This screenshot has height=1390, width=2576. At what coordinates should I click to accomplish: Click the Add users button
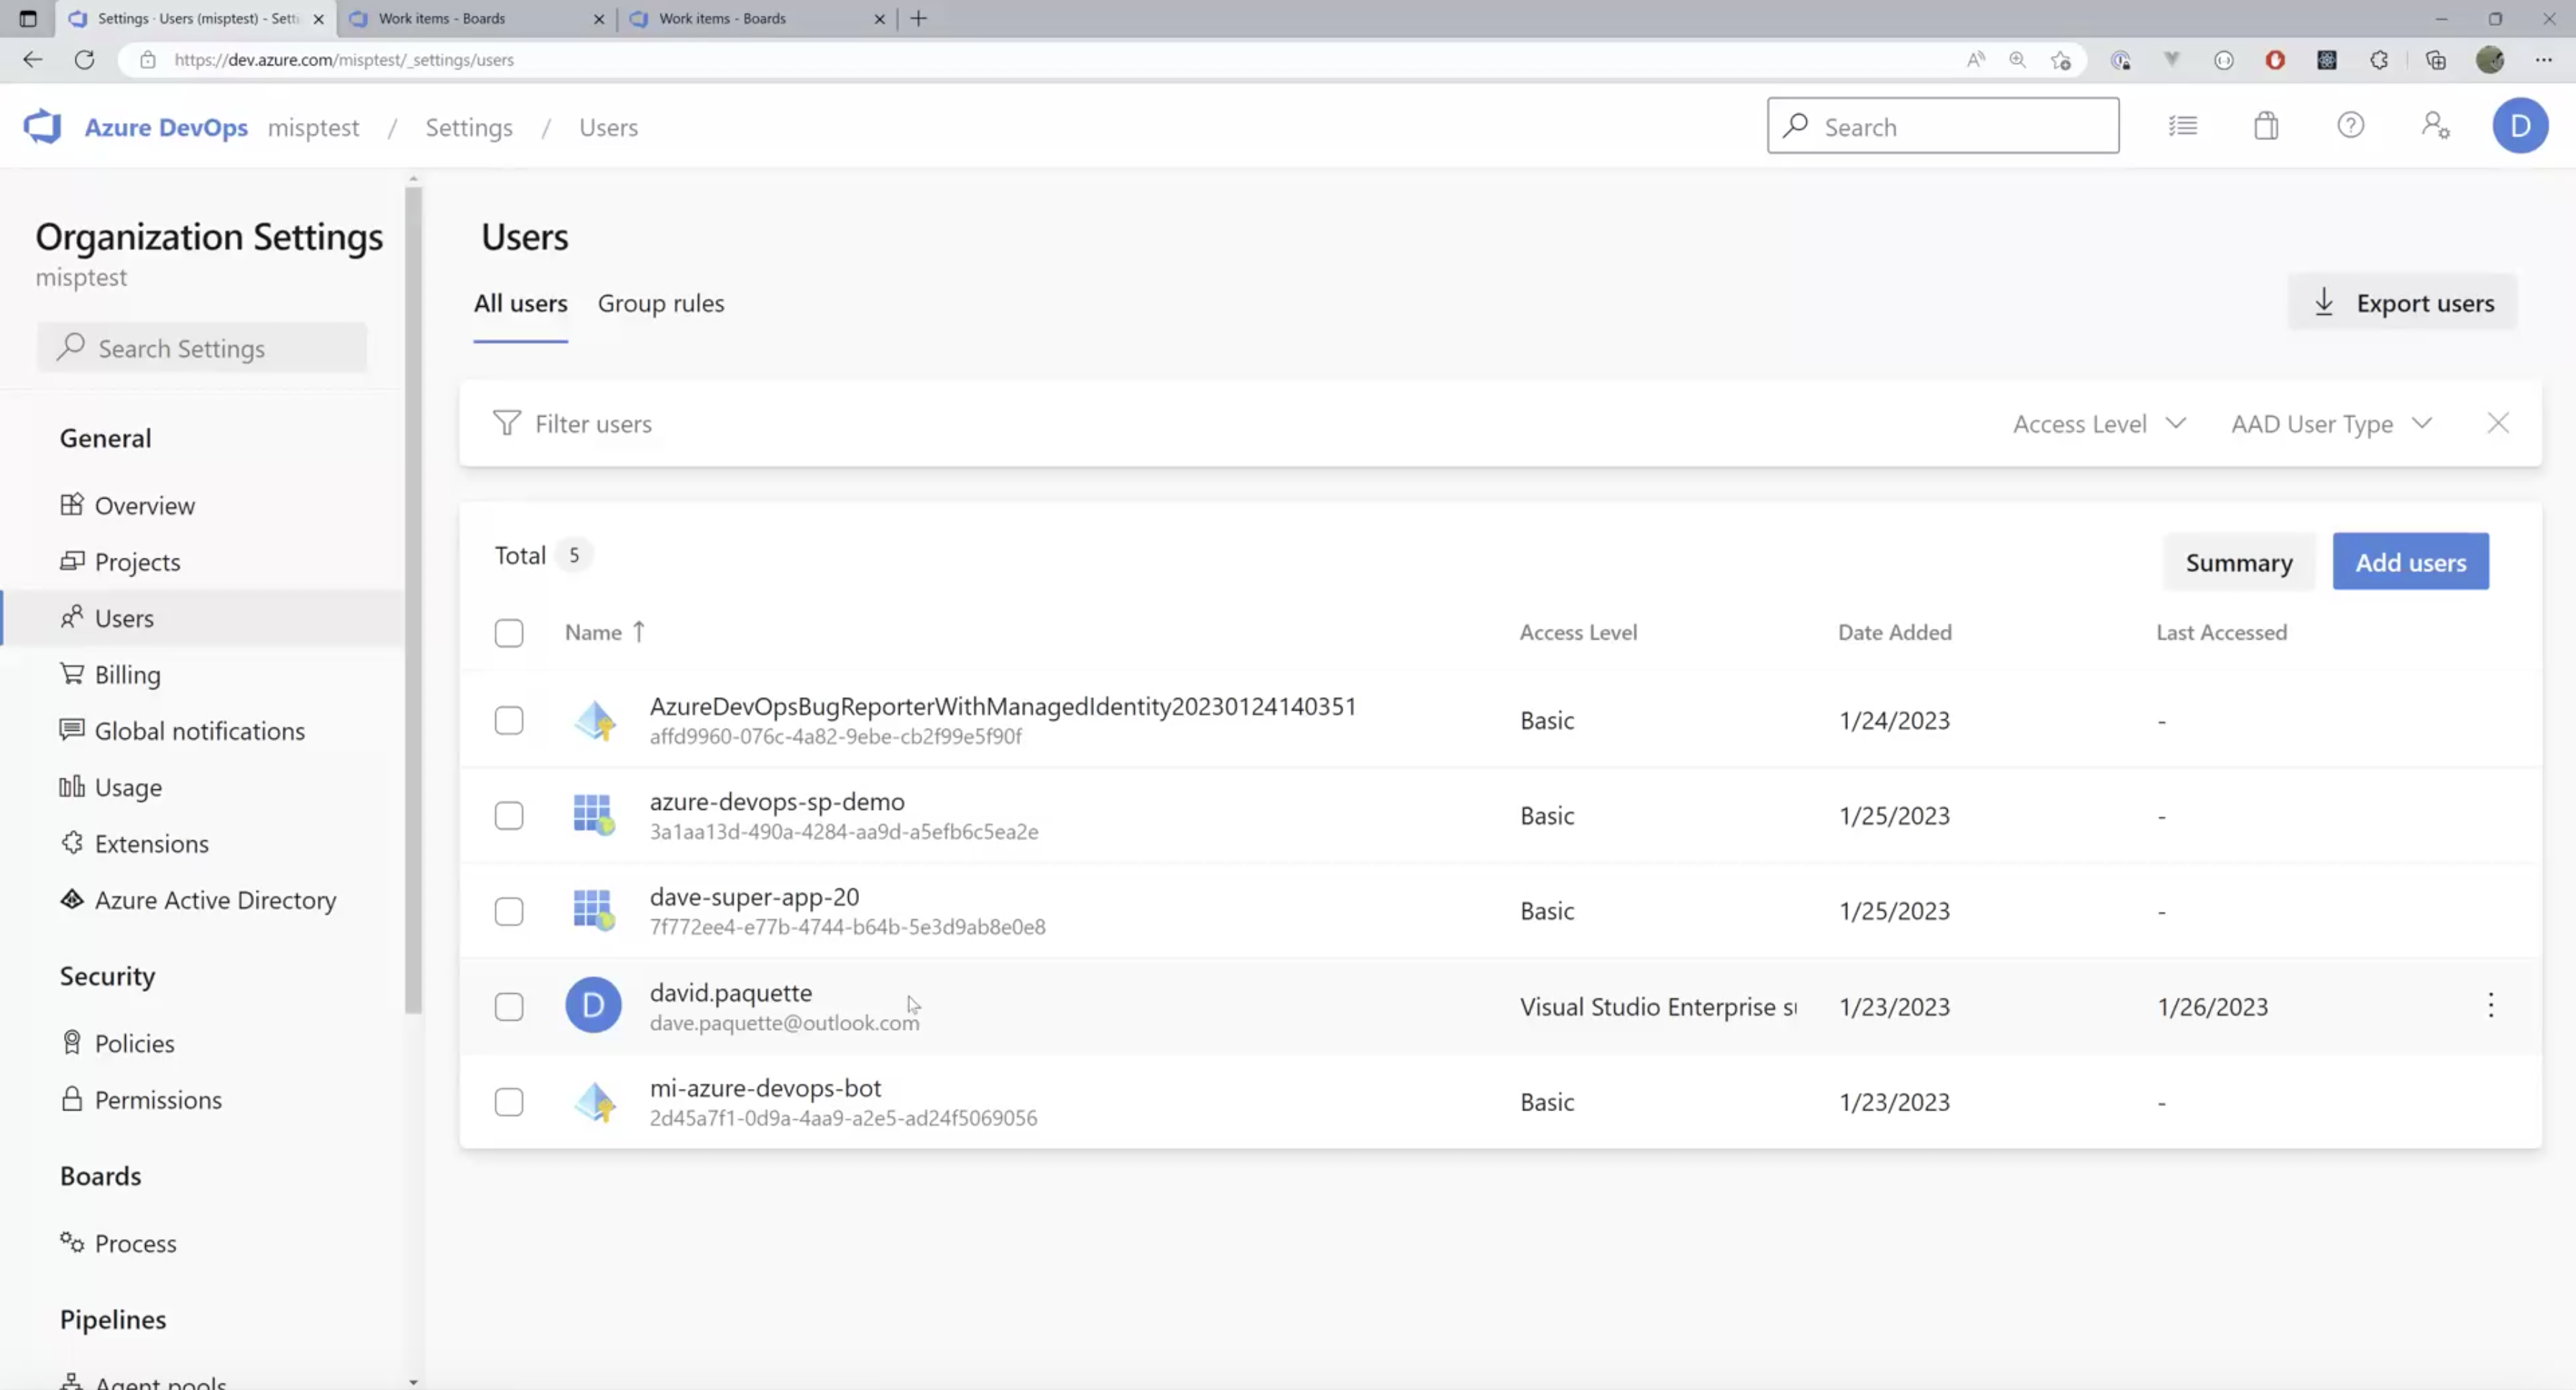2410,562
